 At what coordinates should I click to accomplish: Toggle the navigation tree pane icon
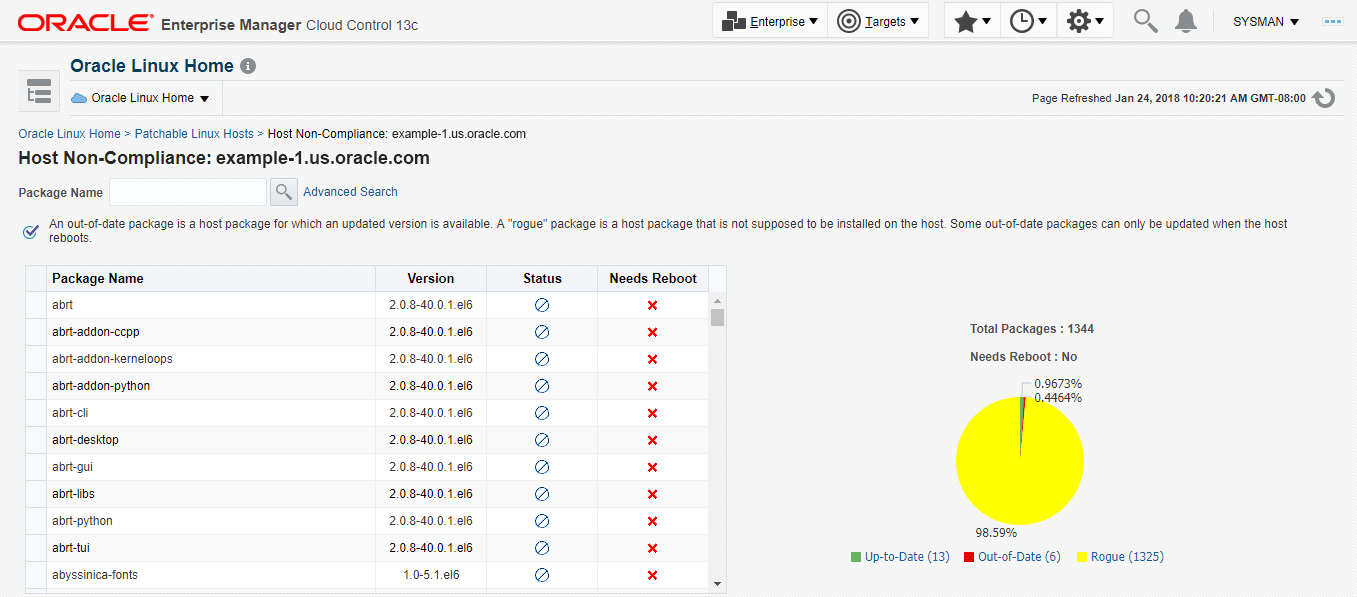39,92
